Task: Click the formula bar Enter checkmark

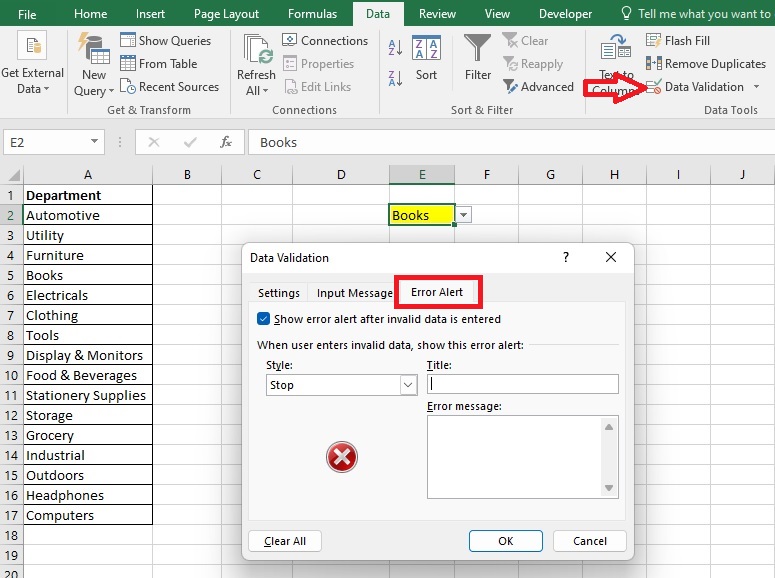Action: 190,142
